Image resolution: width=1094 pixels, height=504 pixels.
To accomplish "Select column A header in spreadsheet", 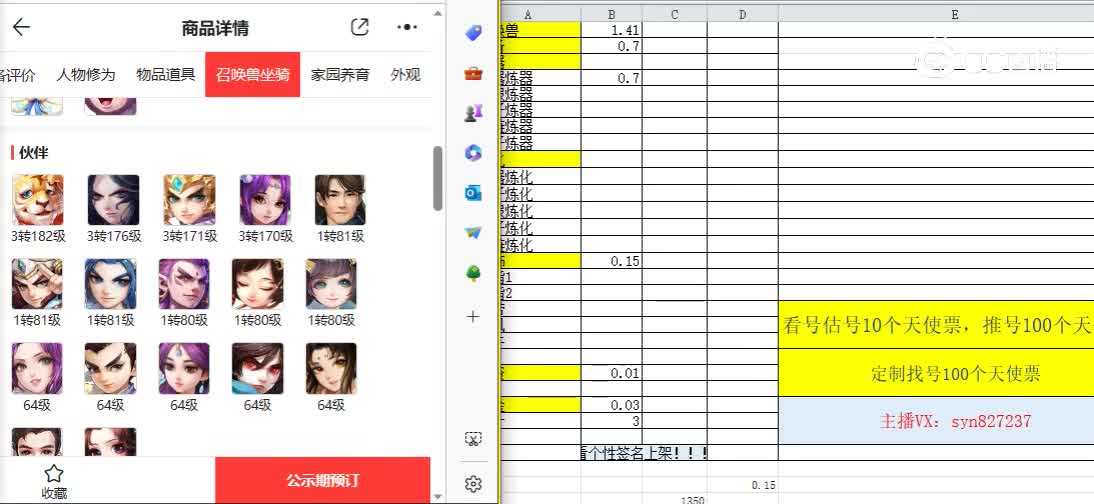I will pyautogui.click(x=541, y=14).
